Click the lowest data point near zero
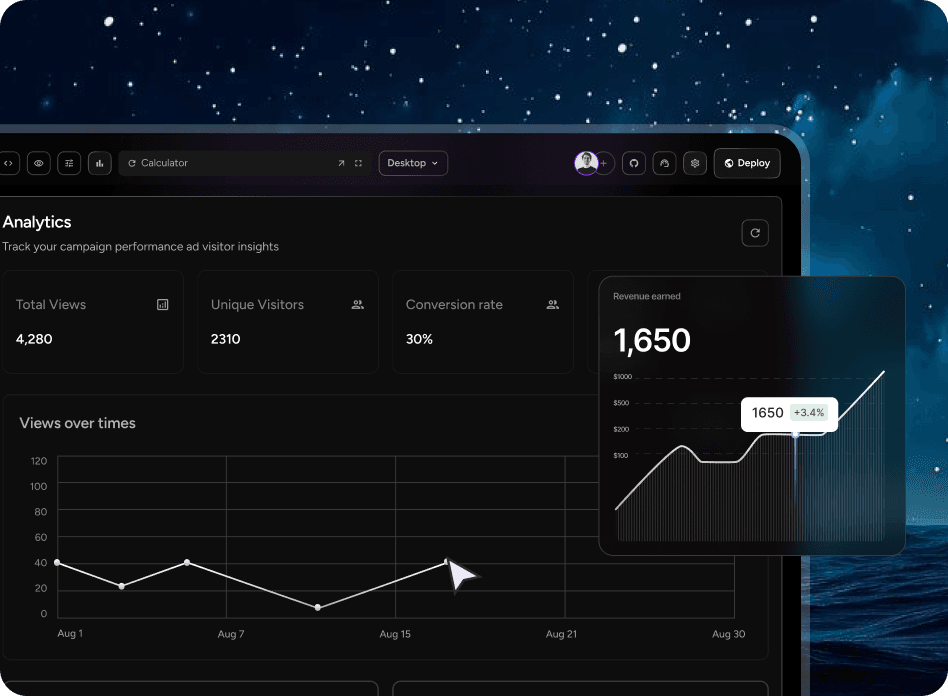The height and width of the screenshot is (696, 948). 318,607
